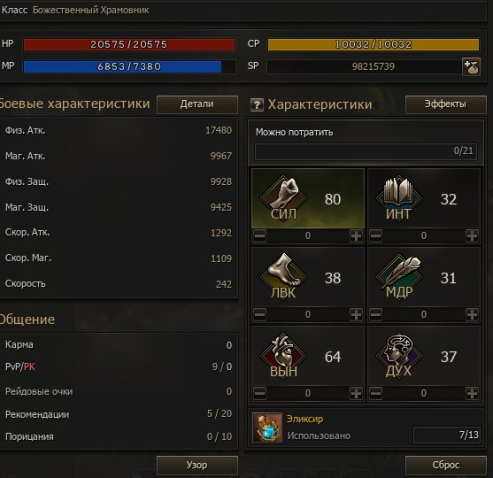Increase ДУХ points with plus button
The image size is (493, 478).
coord(472,393)
